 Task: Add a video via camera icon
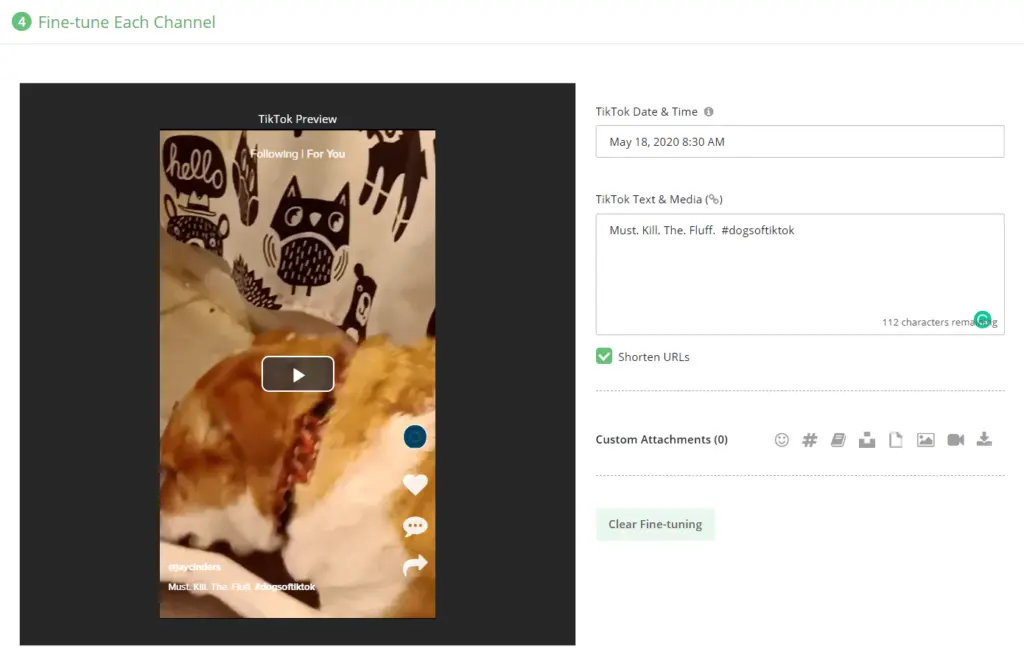pos(955,440)
